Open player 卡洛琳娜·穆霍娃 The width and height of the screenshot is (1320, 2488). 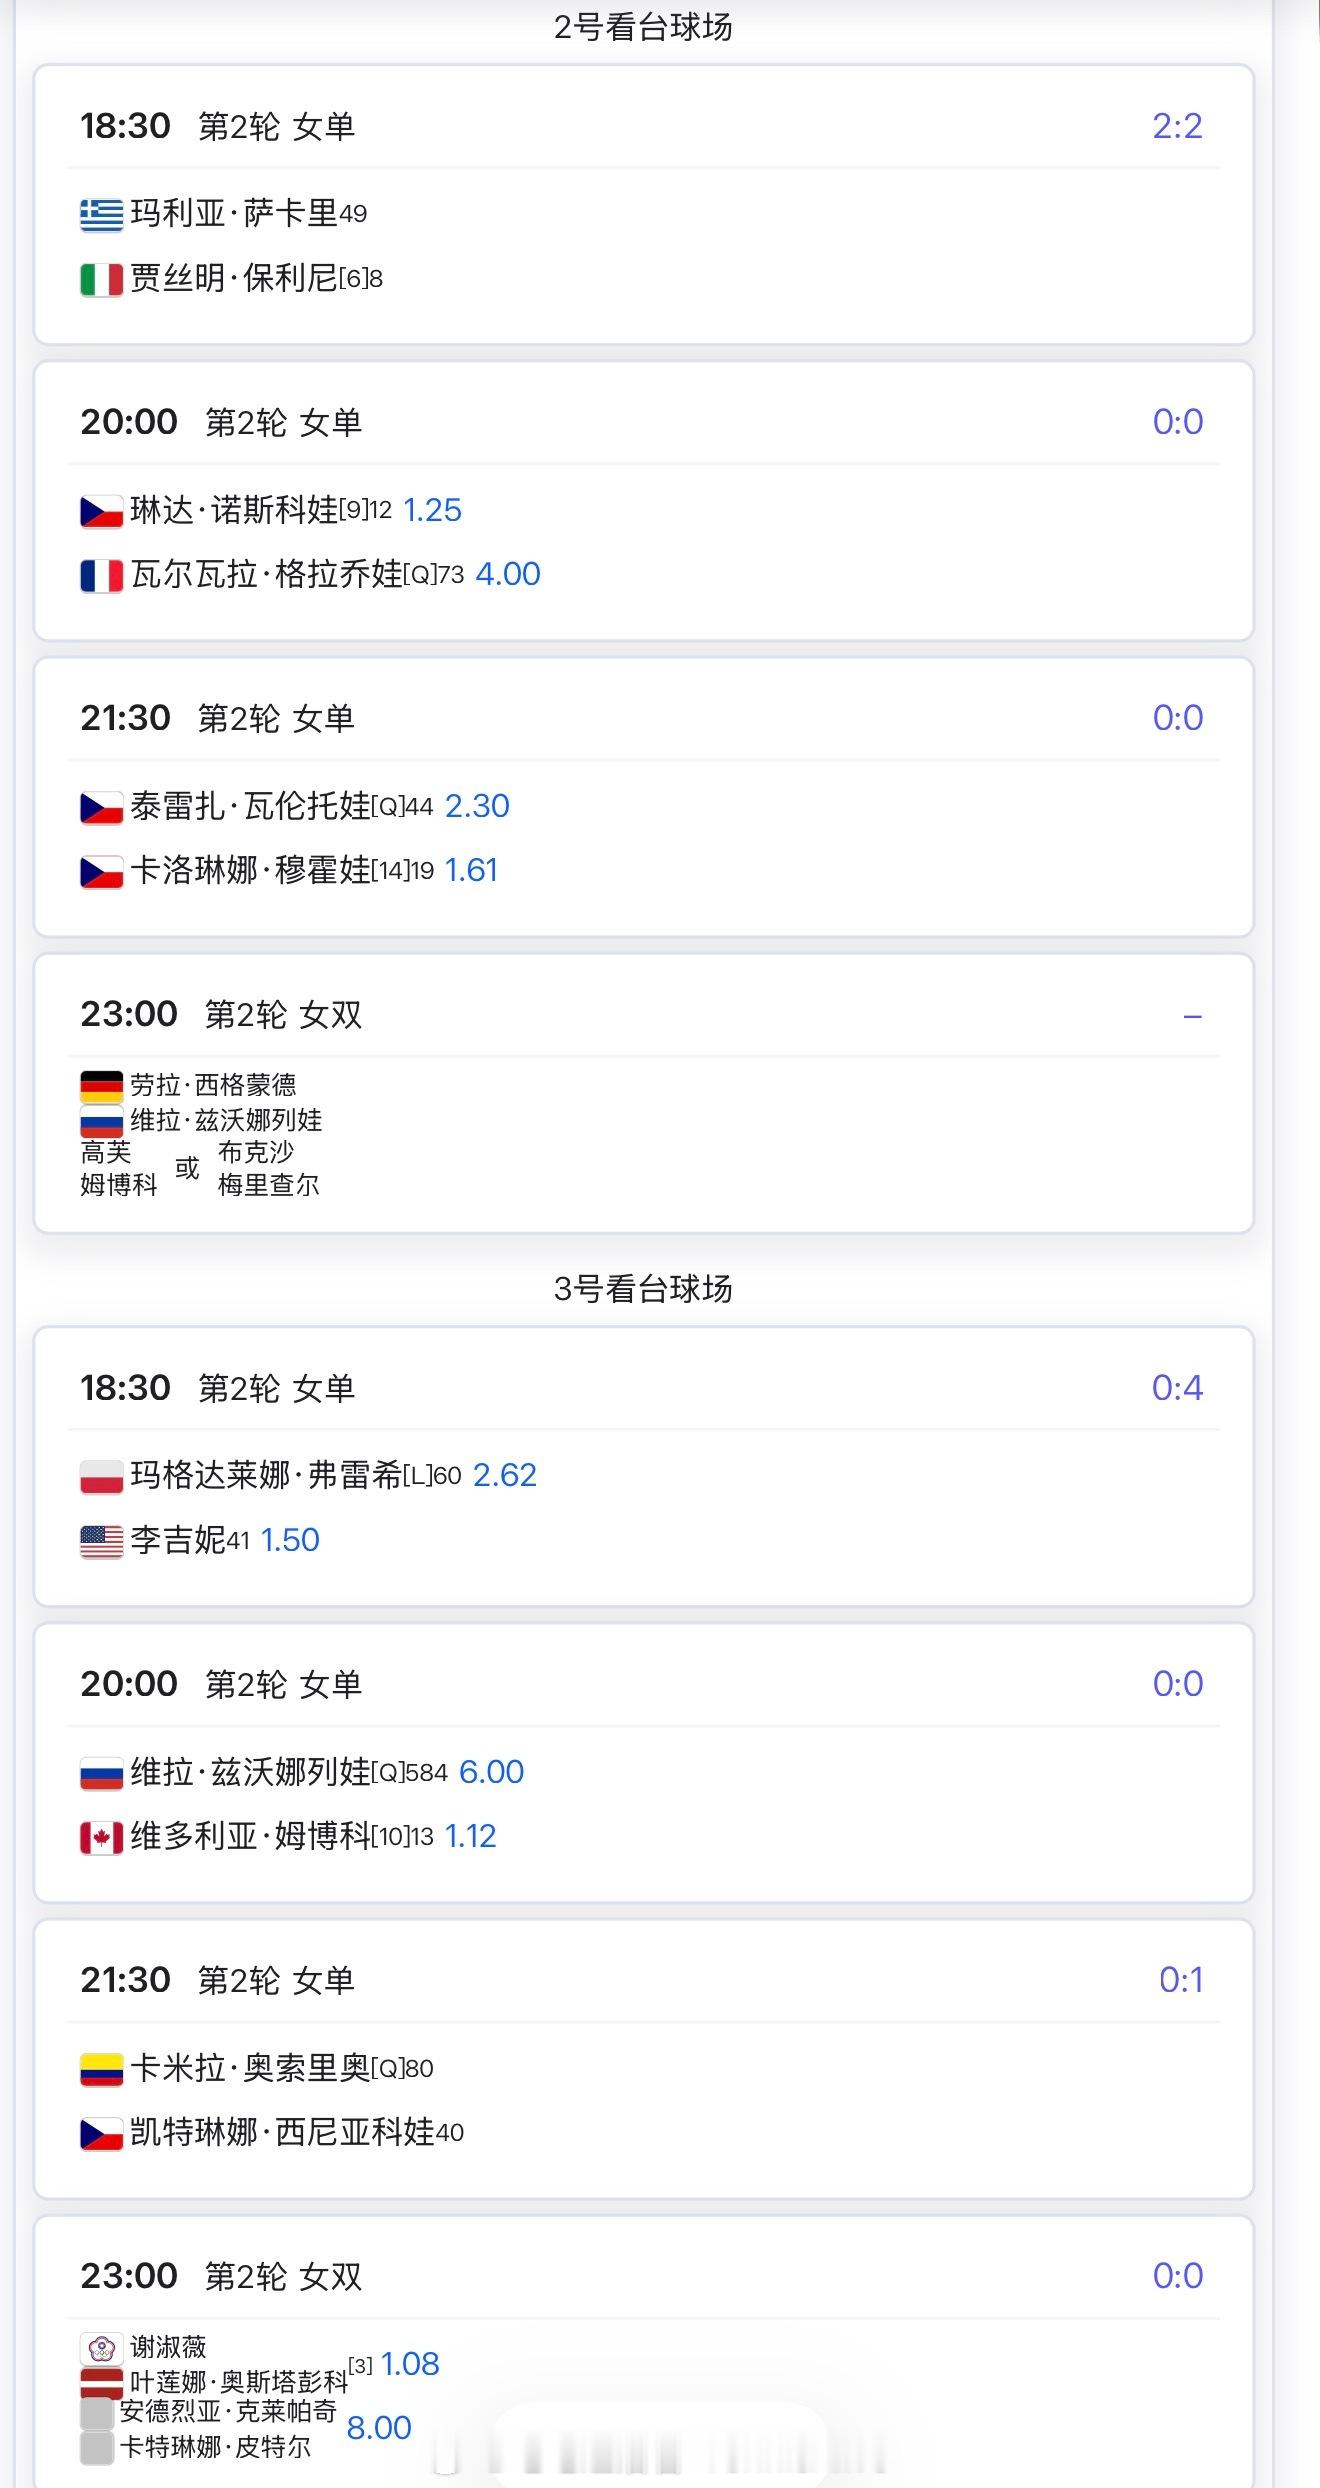point(250,870)
